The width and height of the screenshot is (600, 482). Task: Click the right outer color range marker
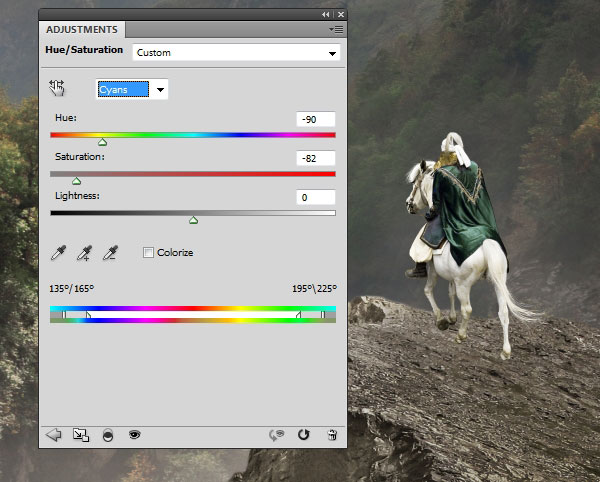(x=323, y=315)
